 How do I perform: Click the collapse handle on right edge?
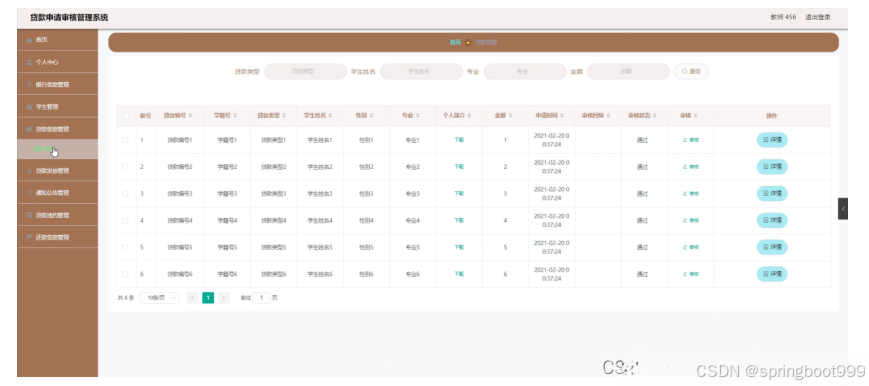843,209
